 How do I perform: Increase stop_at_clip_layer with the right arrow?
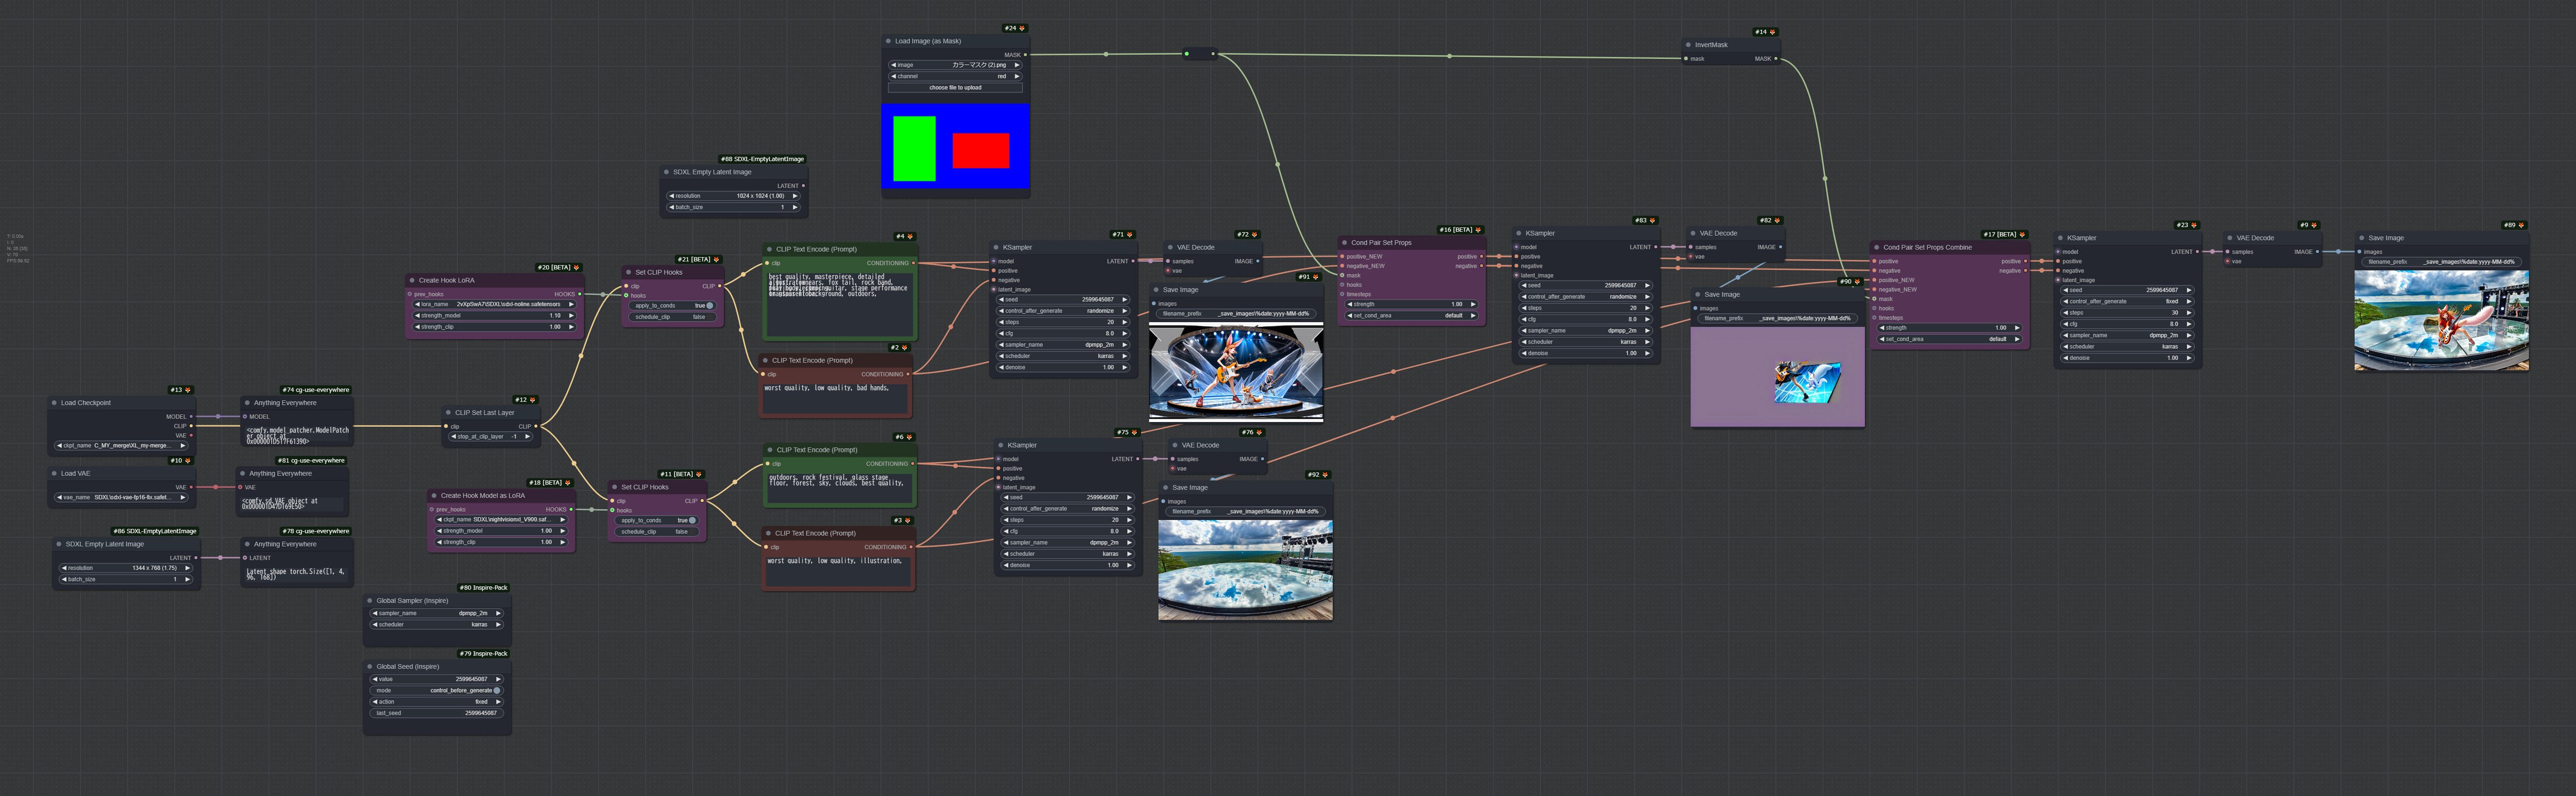pos(527,437)
